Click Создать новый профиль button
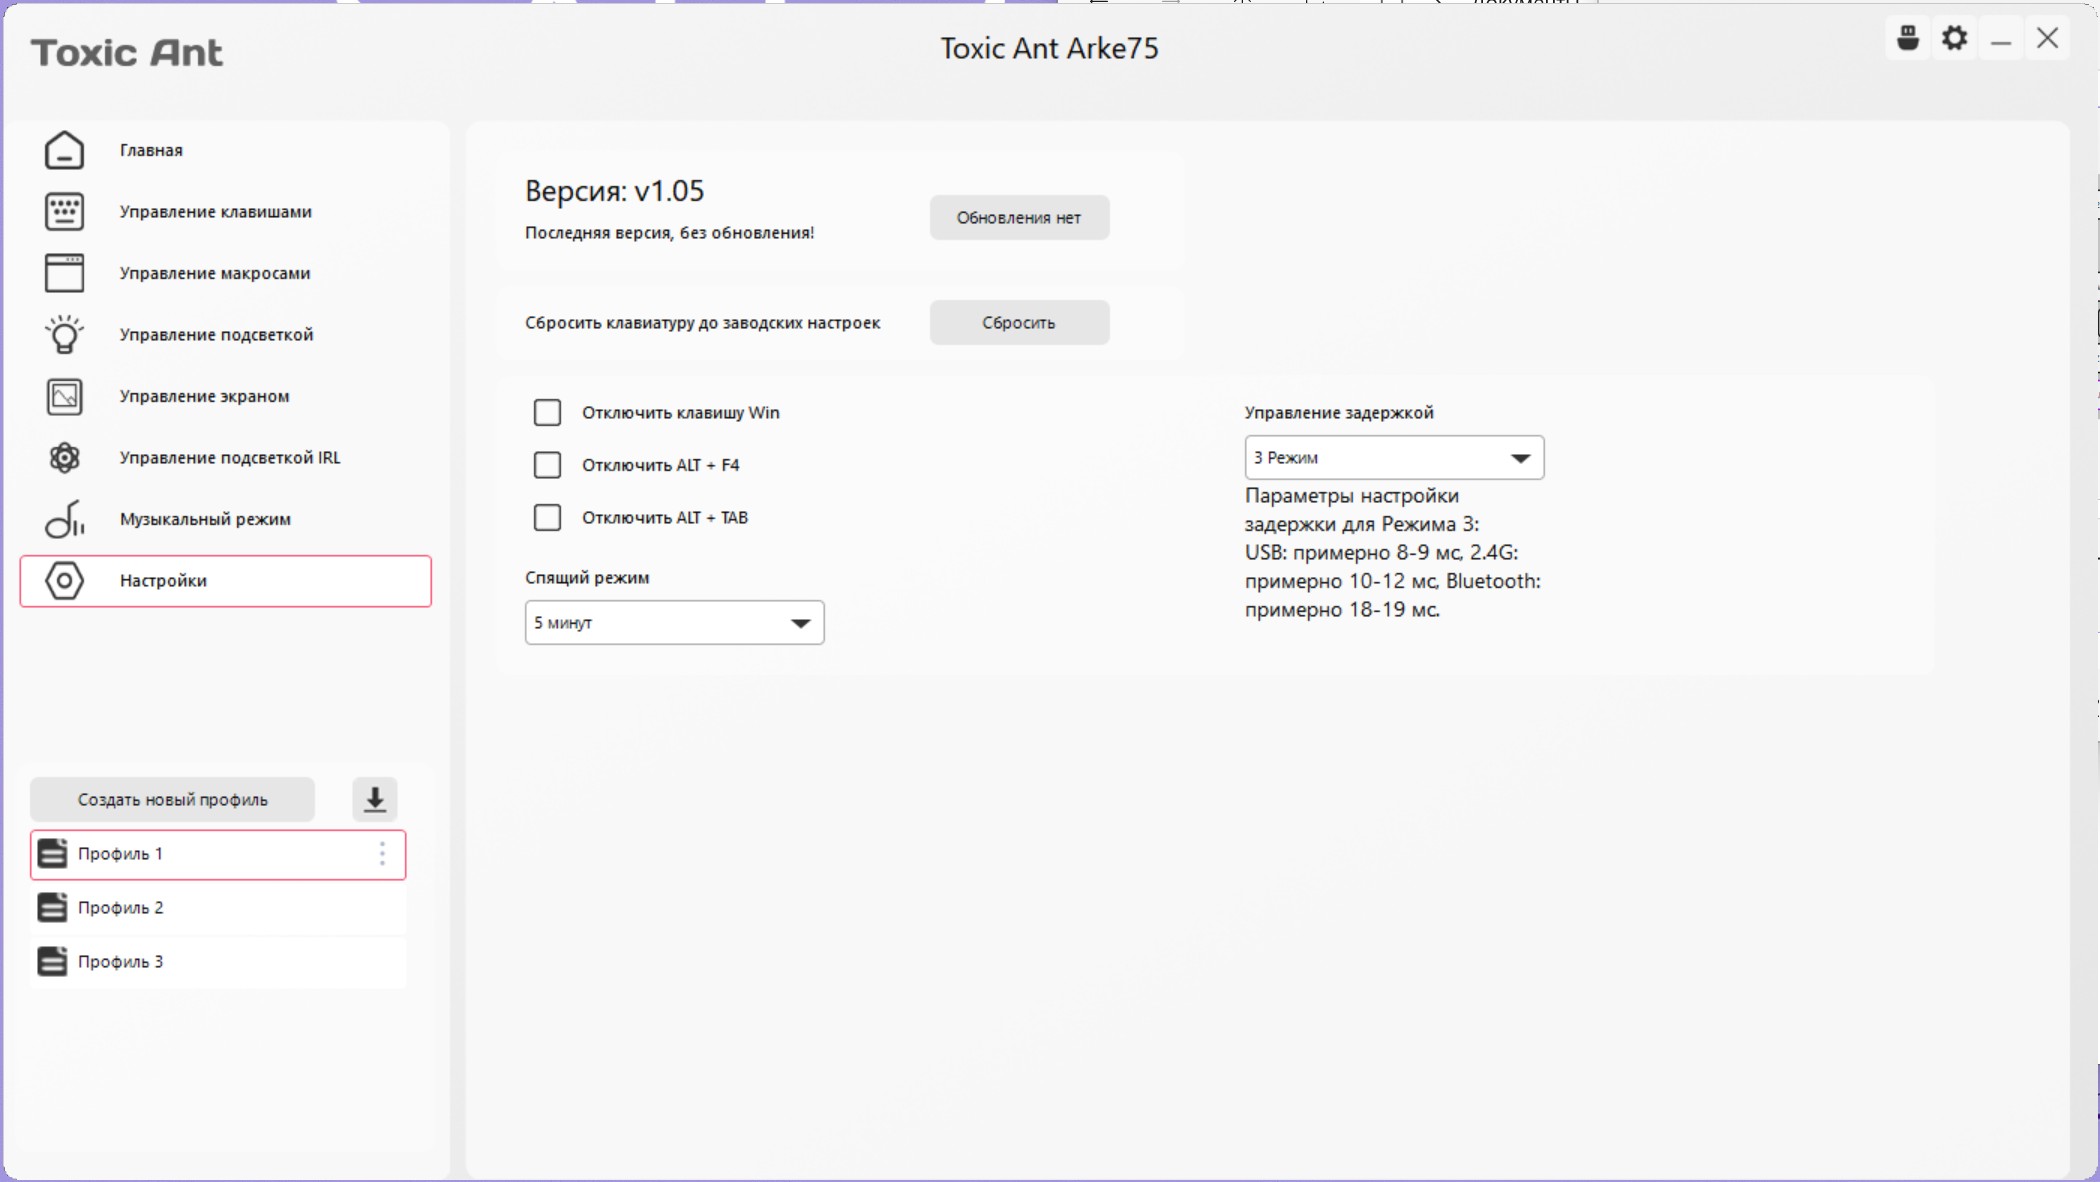 point(172,800)
